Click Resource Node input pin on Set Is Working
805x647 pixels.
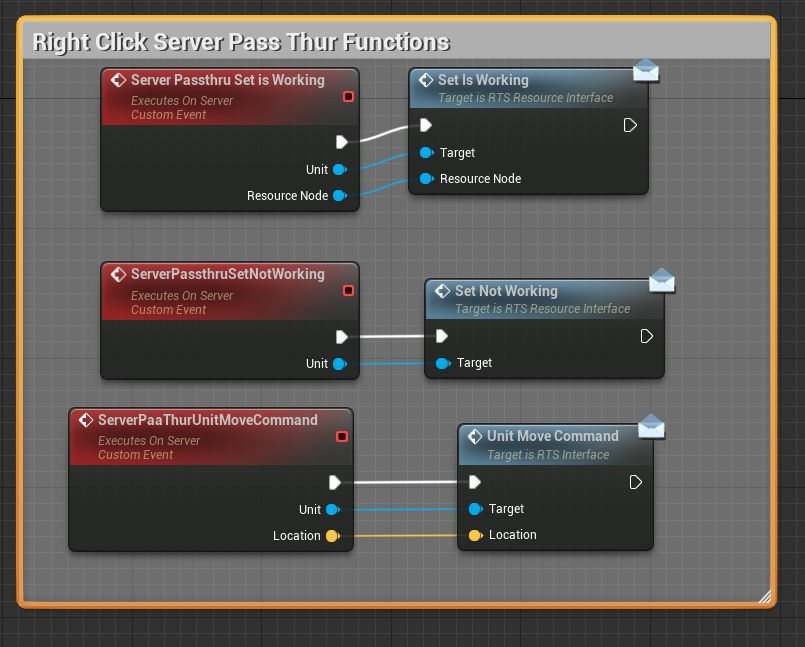tap(427, 179)
